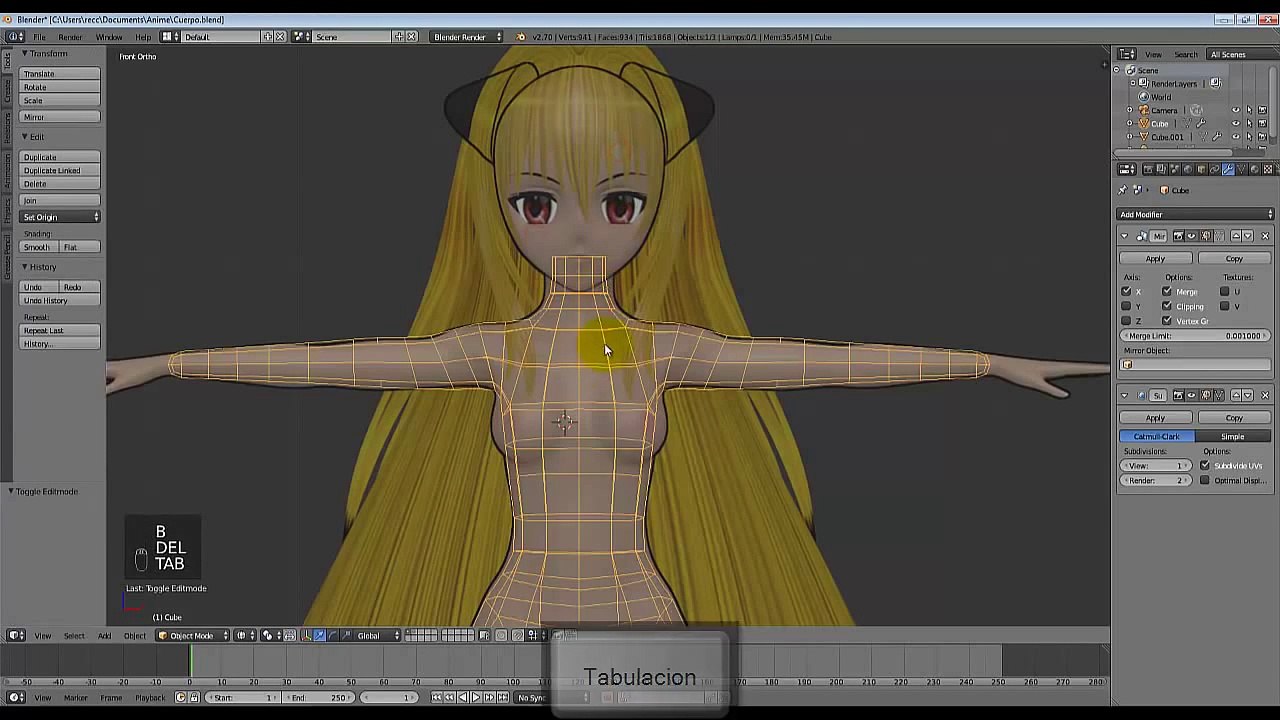Remove the Subsurf modifier with X icon
The image size is (1280, 720).
[1266, 395]
